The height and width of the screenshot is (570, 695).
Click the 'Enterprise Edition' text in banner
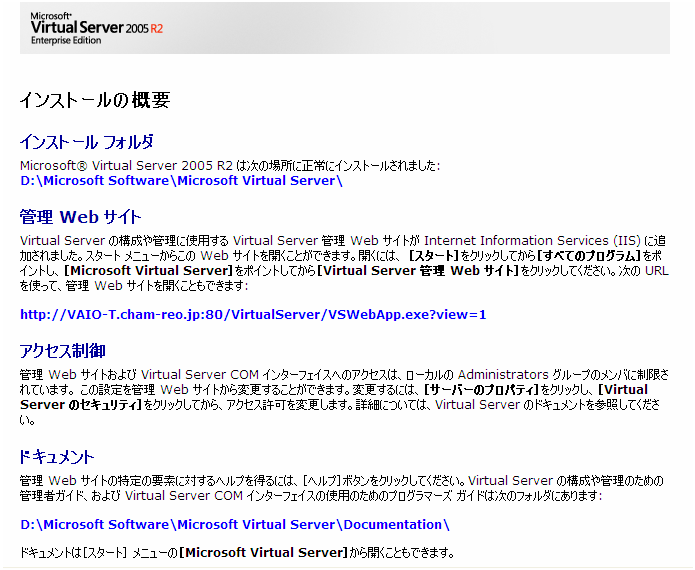pyautogui.click(x=66, y=40)
